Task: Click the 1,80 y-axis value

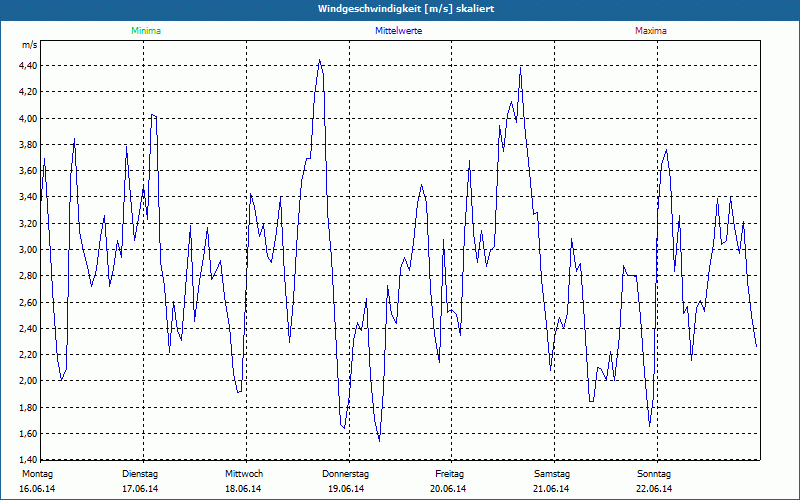Action: coord(29,408)
